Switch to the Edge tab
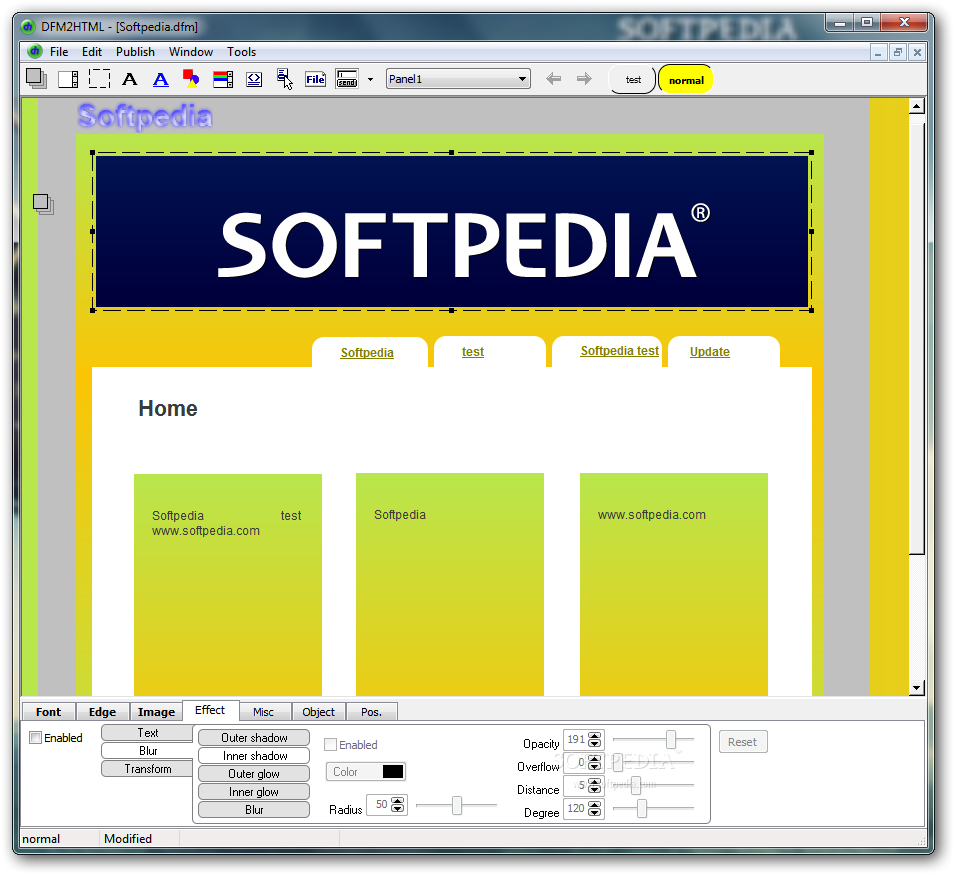 tap(102, 712)
